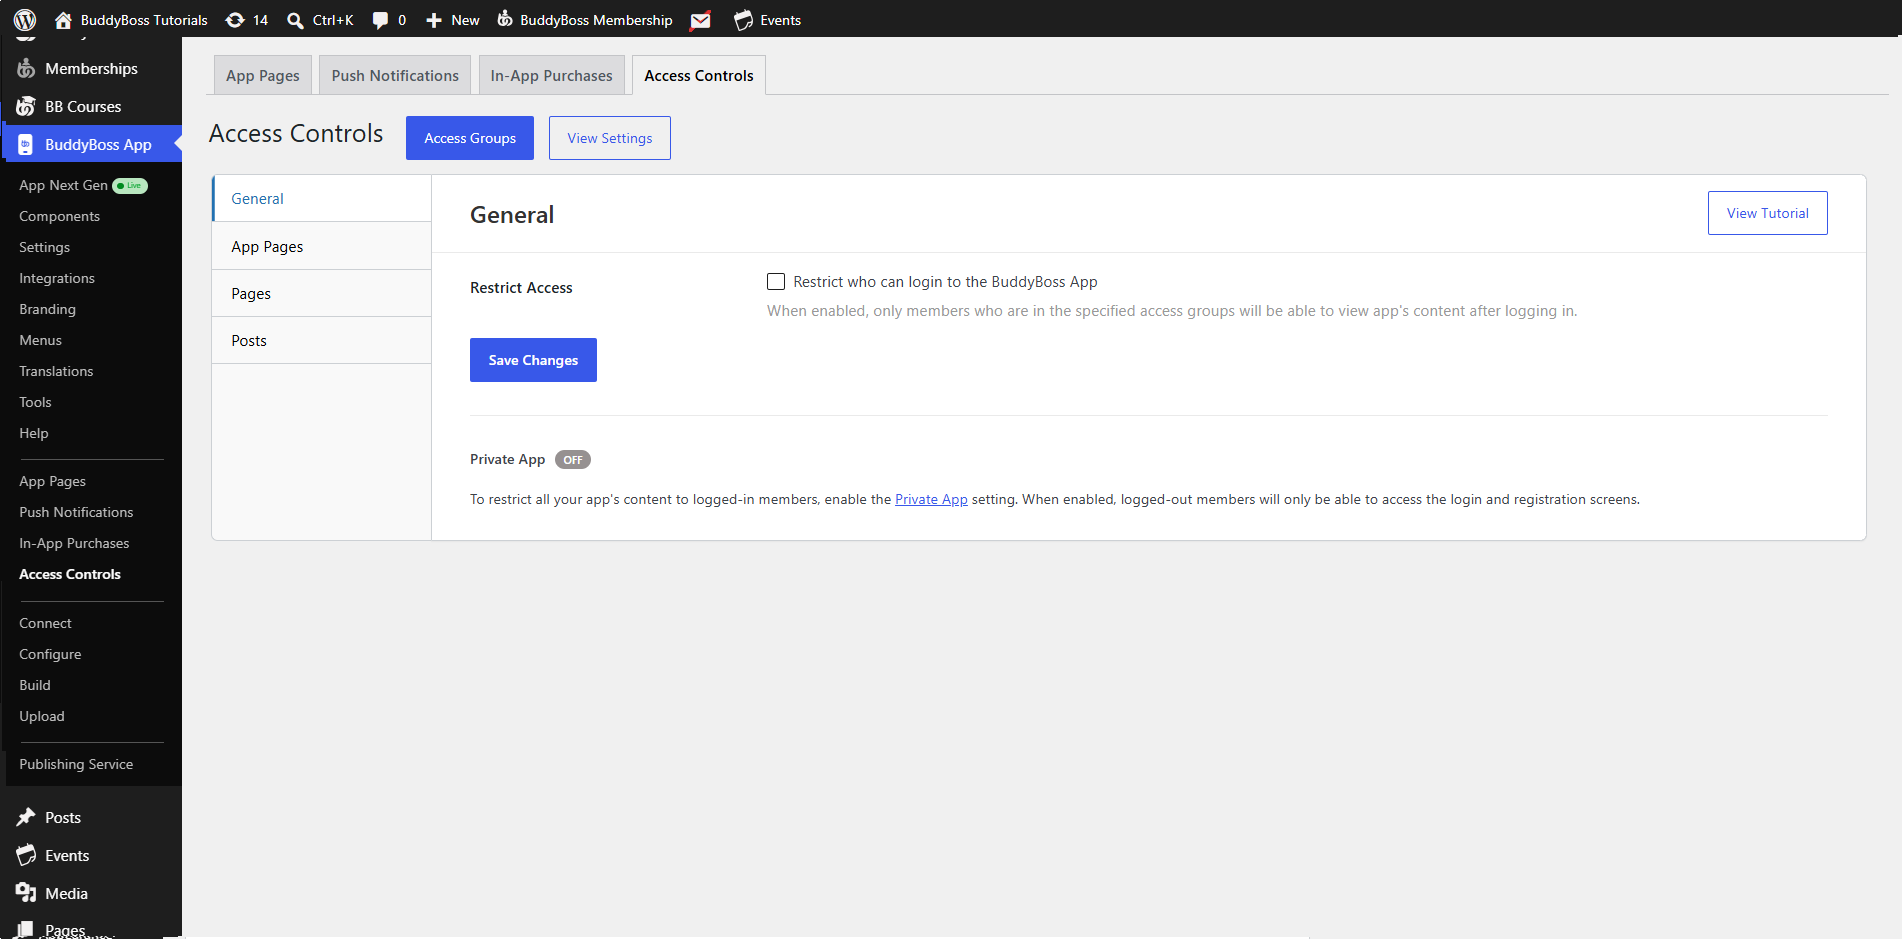Click the Private App OFF status badge
This screenshot has height=939, width=1902.
point(573,460)
